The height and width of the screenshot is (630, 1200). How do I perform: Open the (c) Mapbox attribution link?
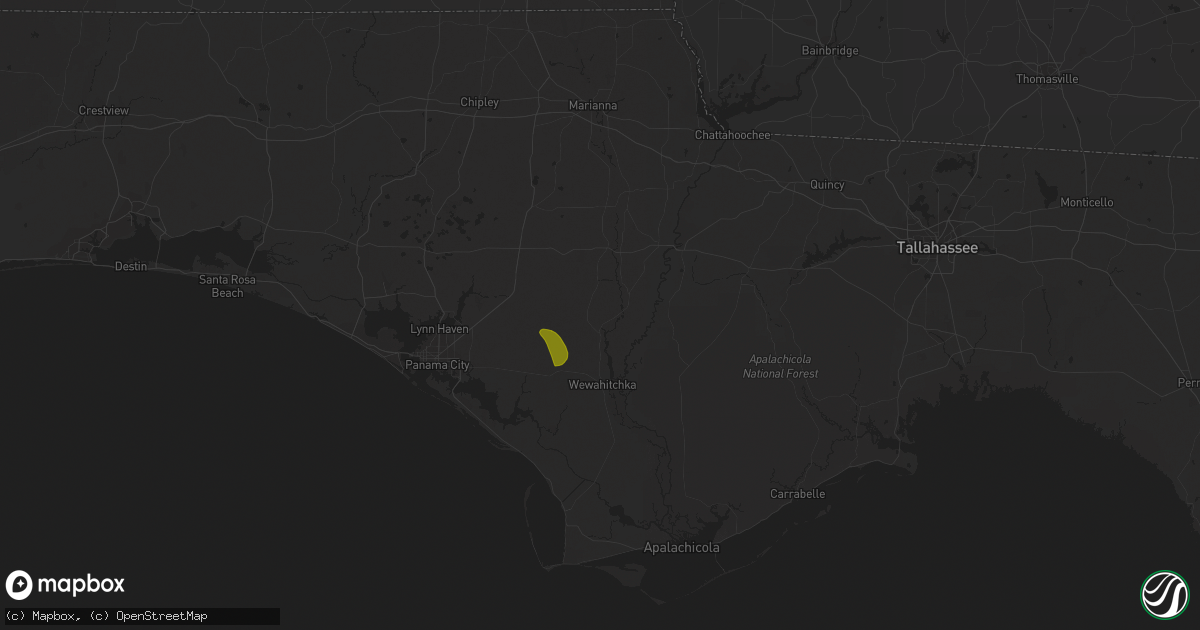pyautogui.click(x=40, y=616)
